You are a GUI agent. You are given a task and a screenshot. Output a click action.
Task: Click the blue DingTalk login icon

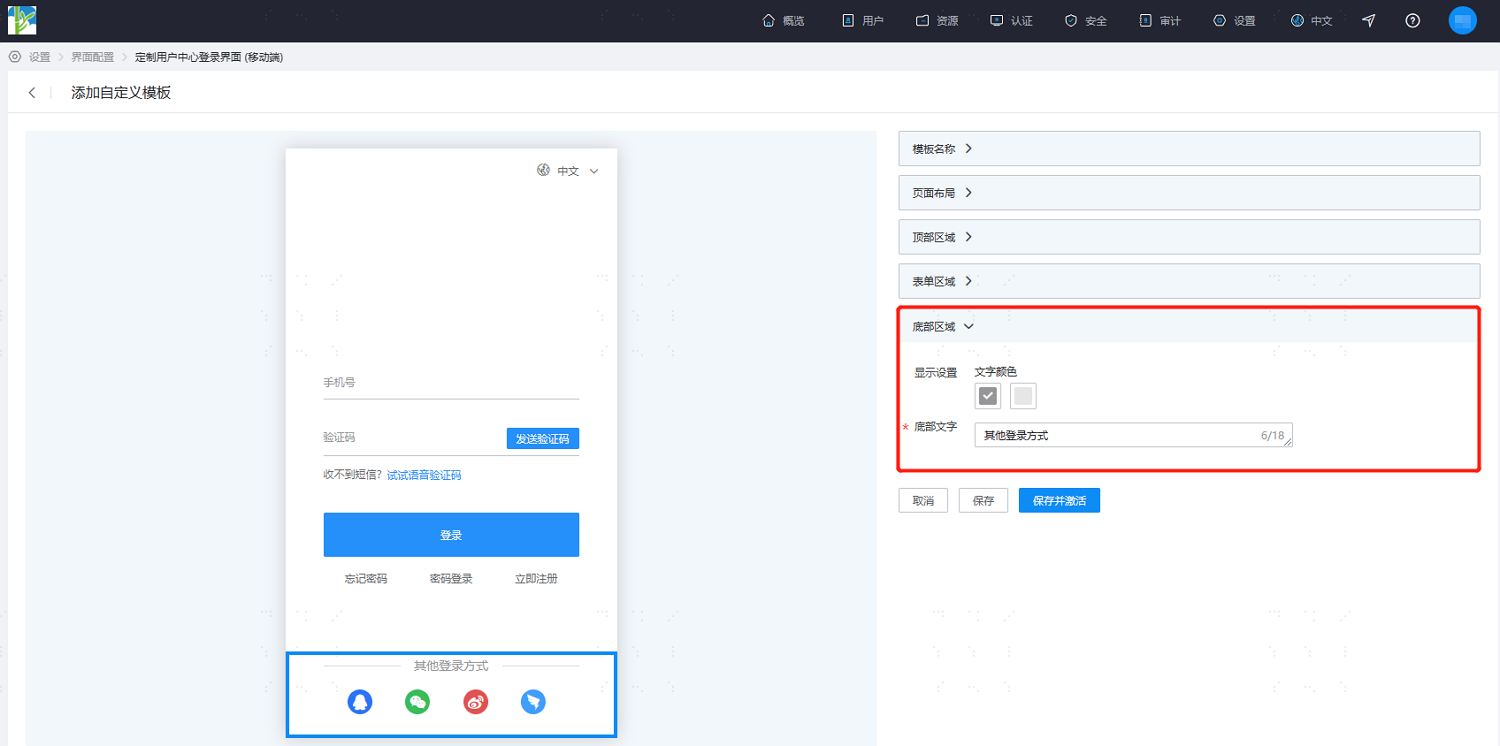[x=533, y=702]
